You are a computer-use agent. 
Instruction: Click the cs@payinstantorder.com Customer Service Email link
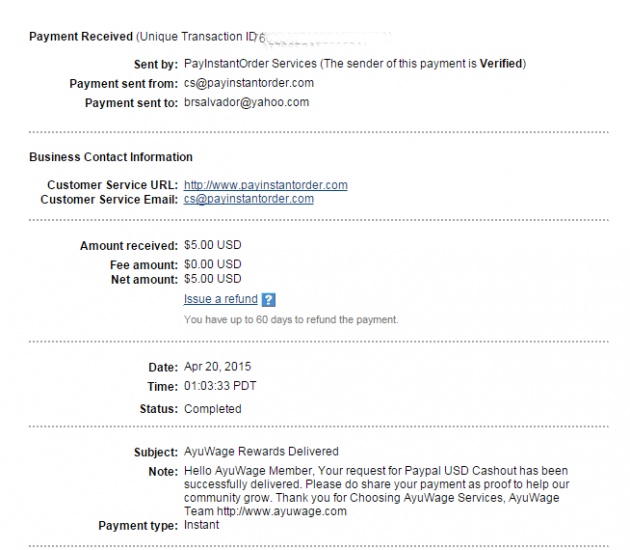point(249,199)
